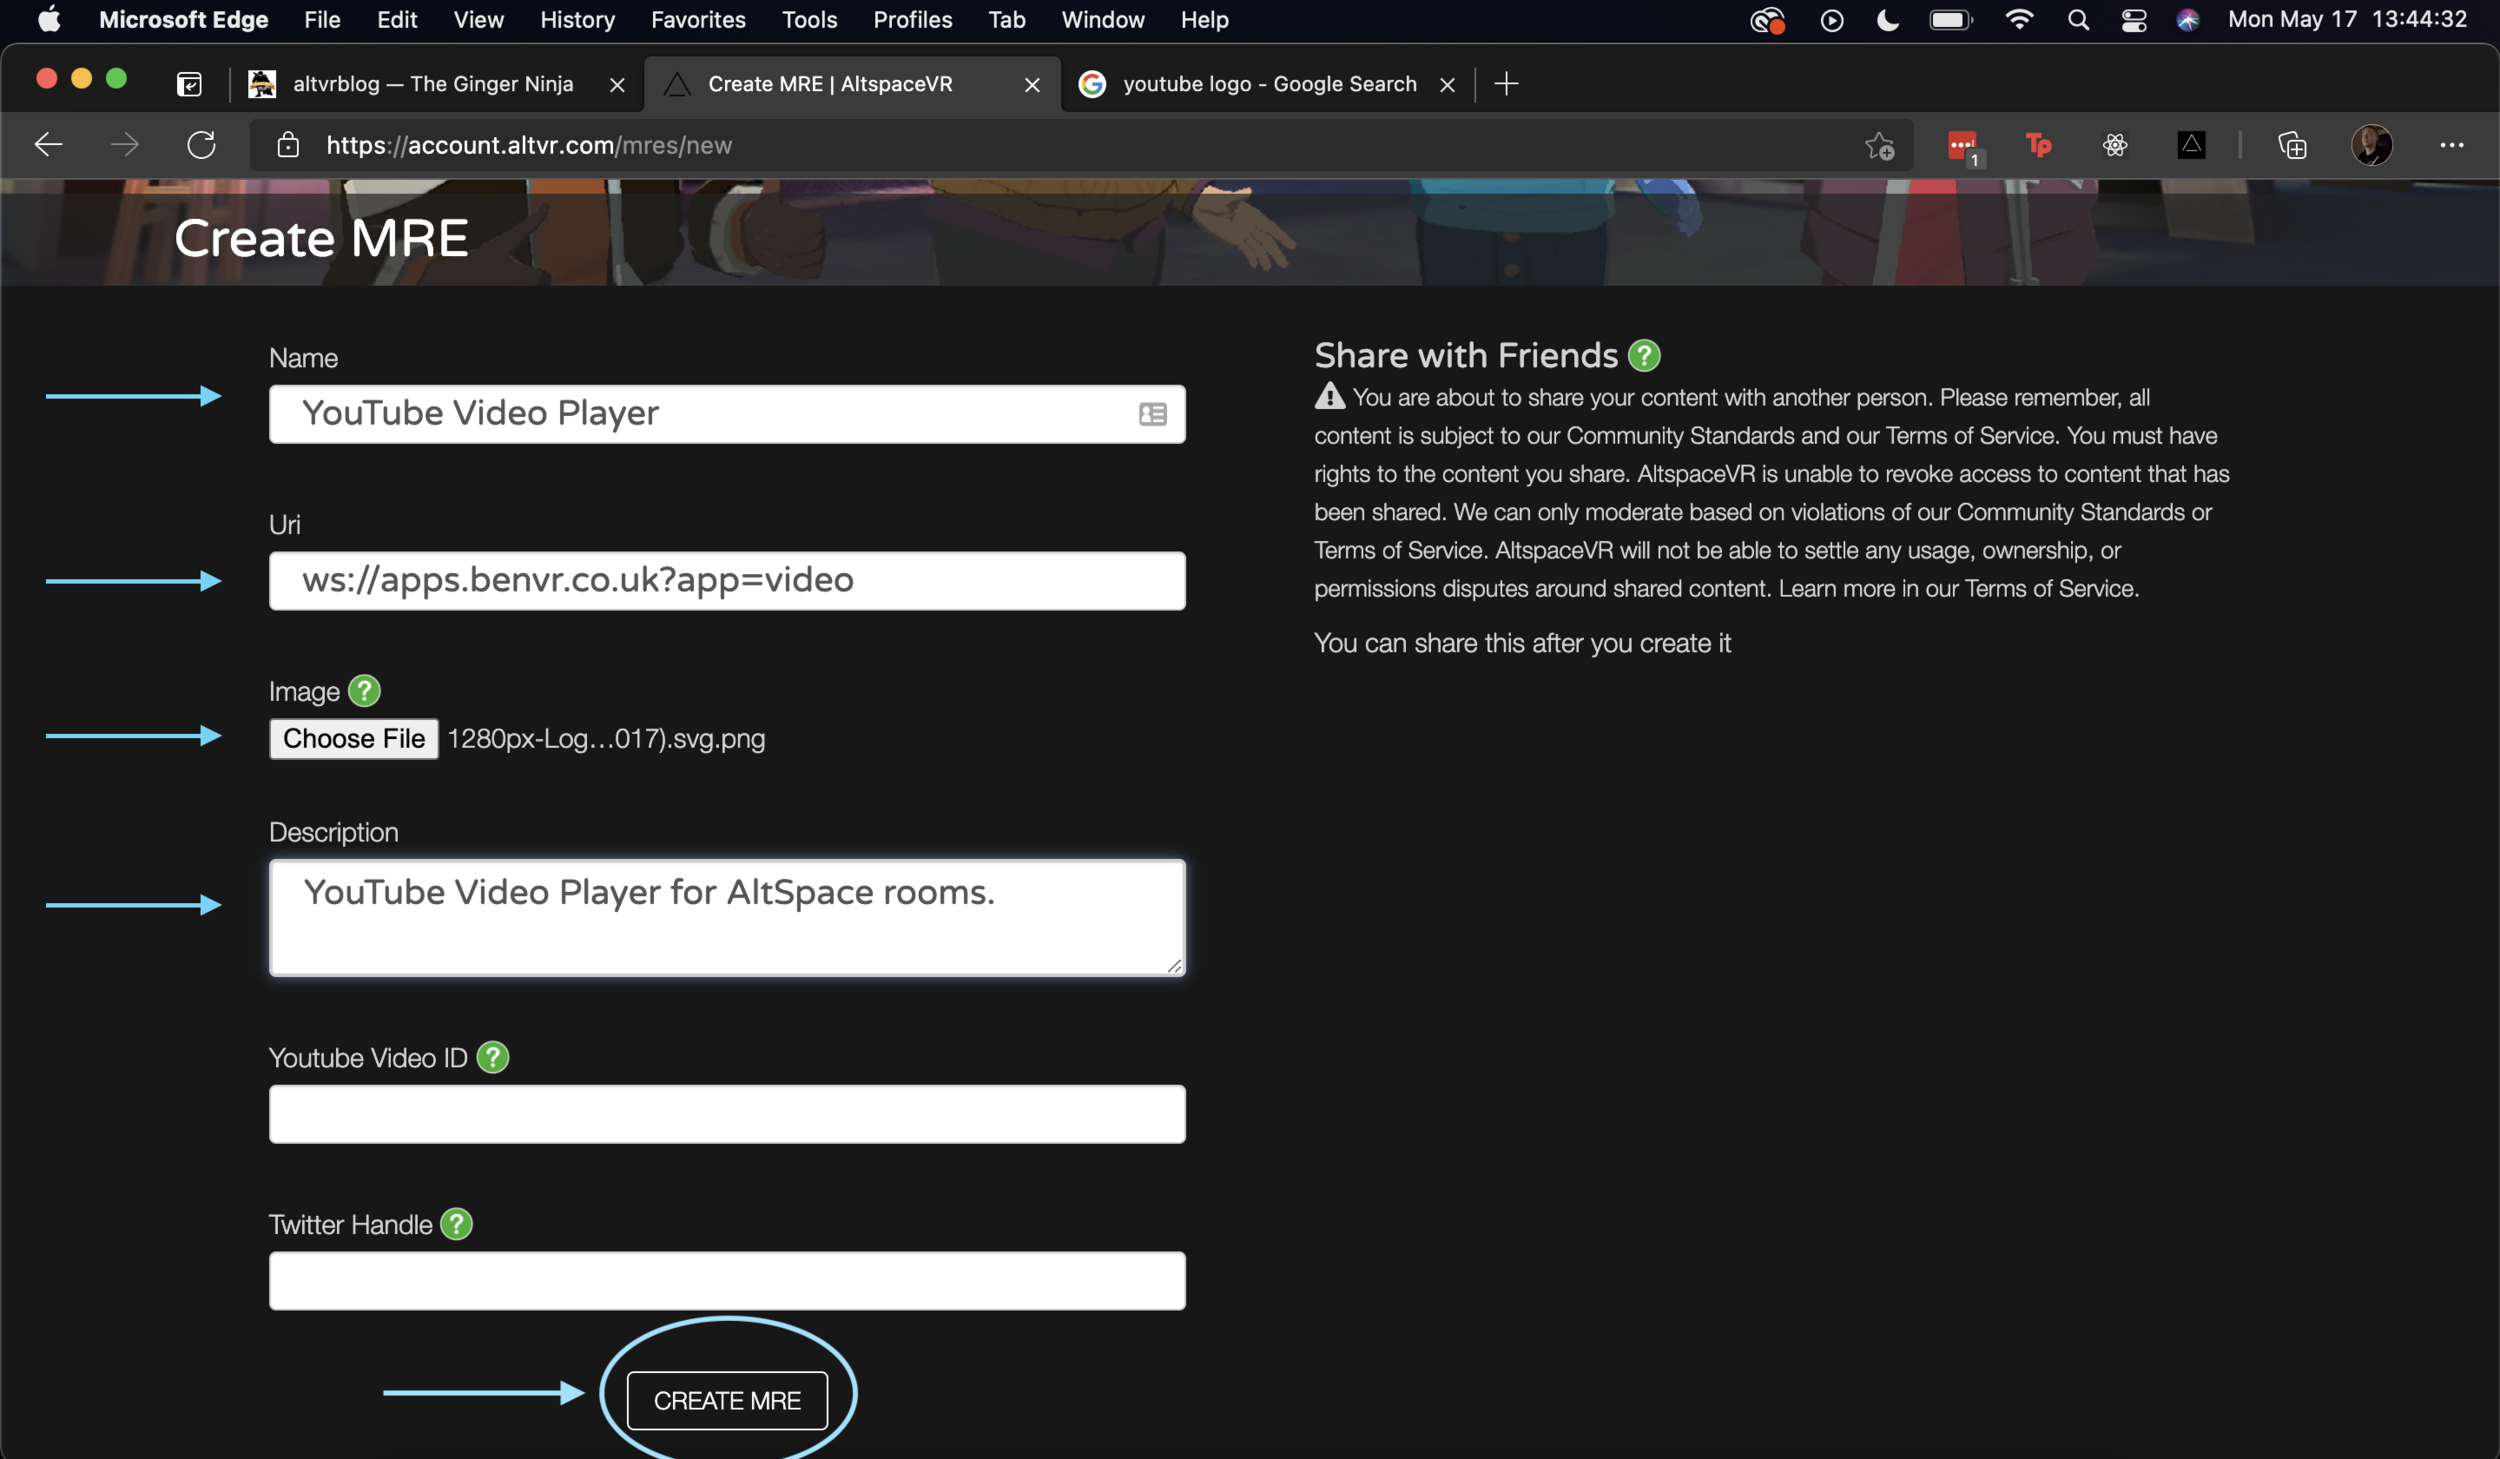Open the tab actions menu icon
Viewport: 2500px width, 1459px height.
[189, 84]
